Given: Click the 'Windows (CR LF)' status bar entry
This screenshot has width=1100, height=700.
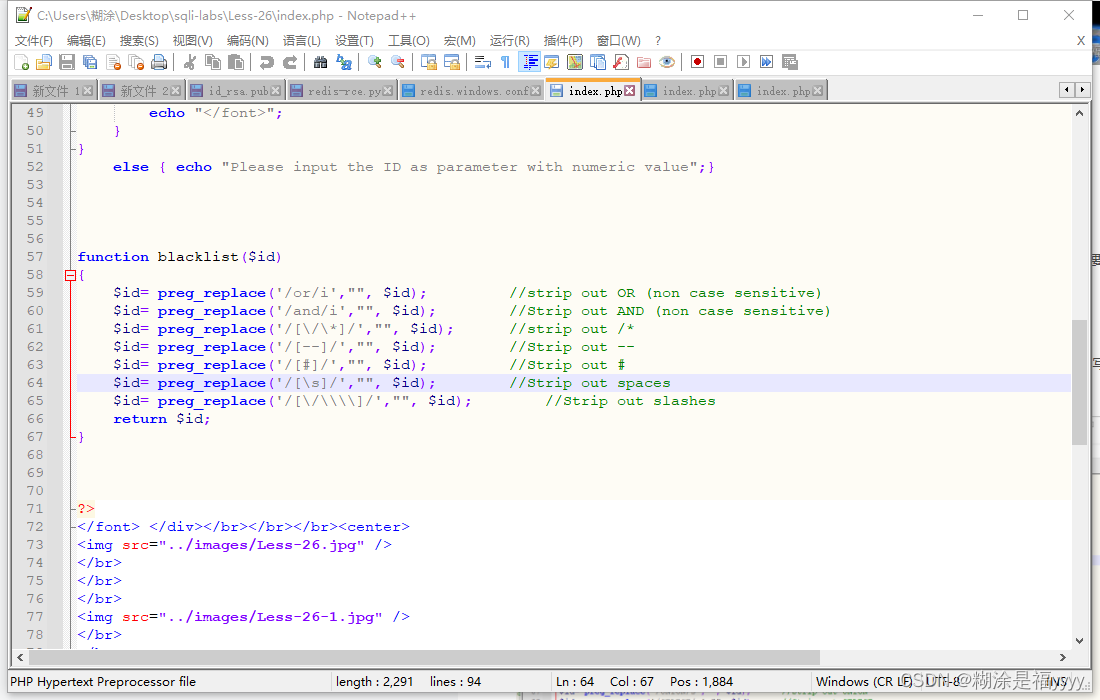Looking at the screenshot, I should coord(864,682).
